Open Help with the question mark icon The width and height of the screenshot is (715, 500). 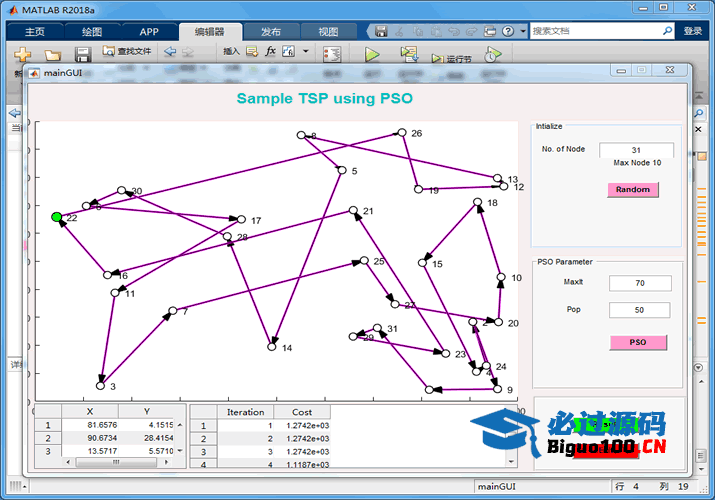[508, 31]
